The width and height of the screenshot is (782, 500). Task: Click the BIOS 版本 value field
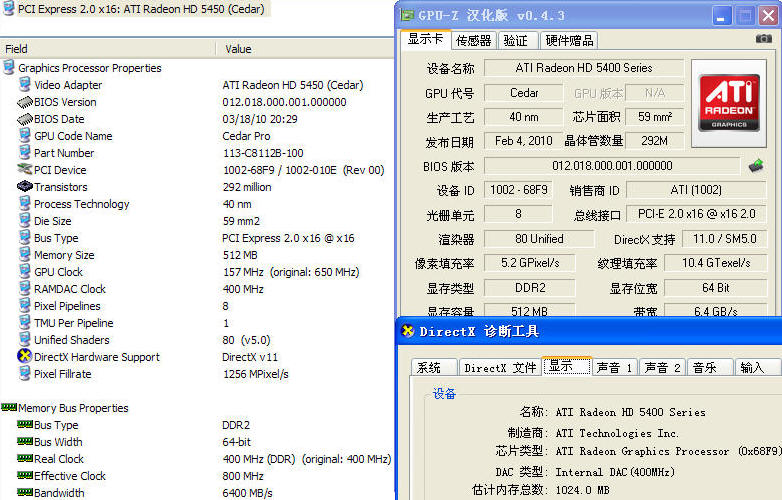pos(612,166)
